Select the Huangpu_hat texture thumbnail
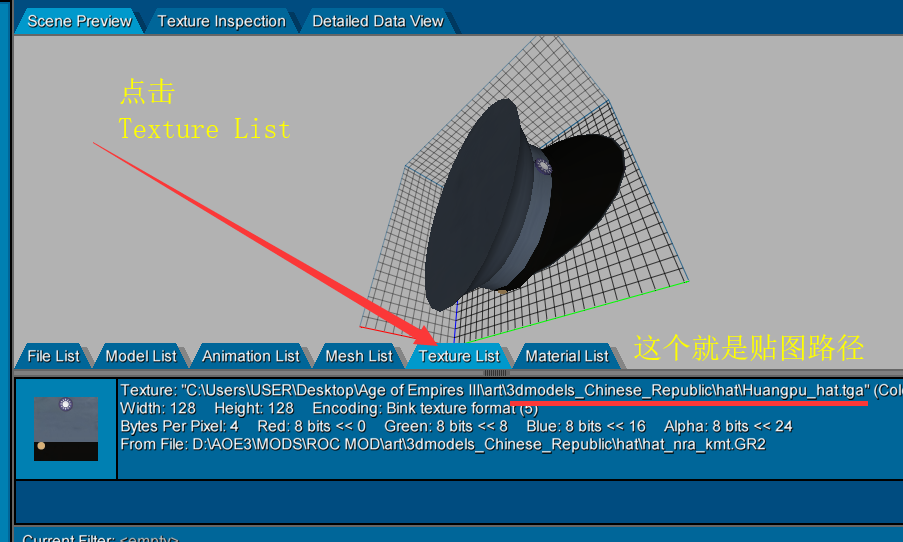 (66, 429)
